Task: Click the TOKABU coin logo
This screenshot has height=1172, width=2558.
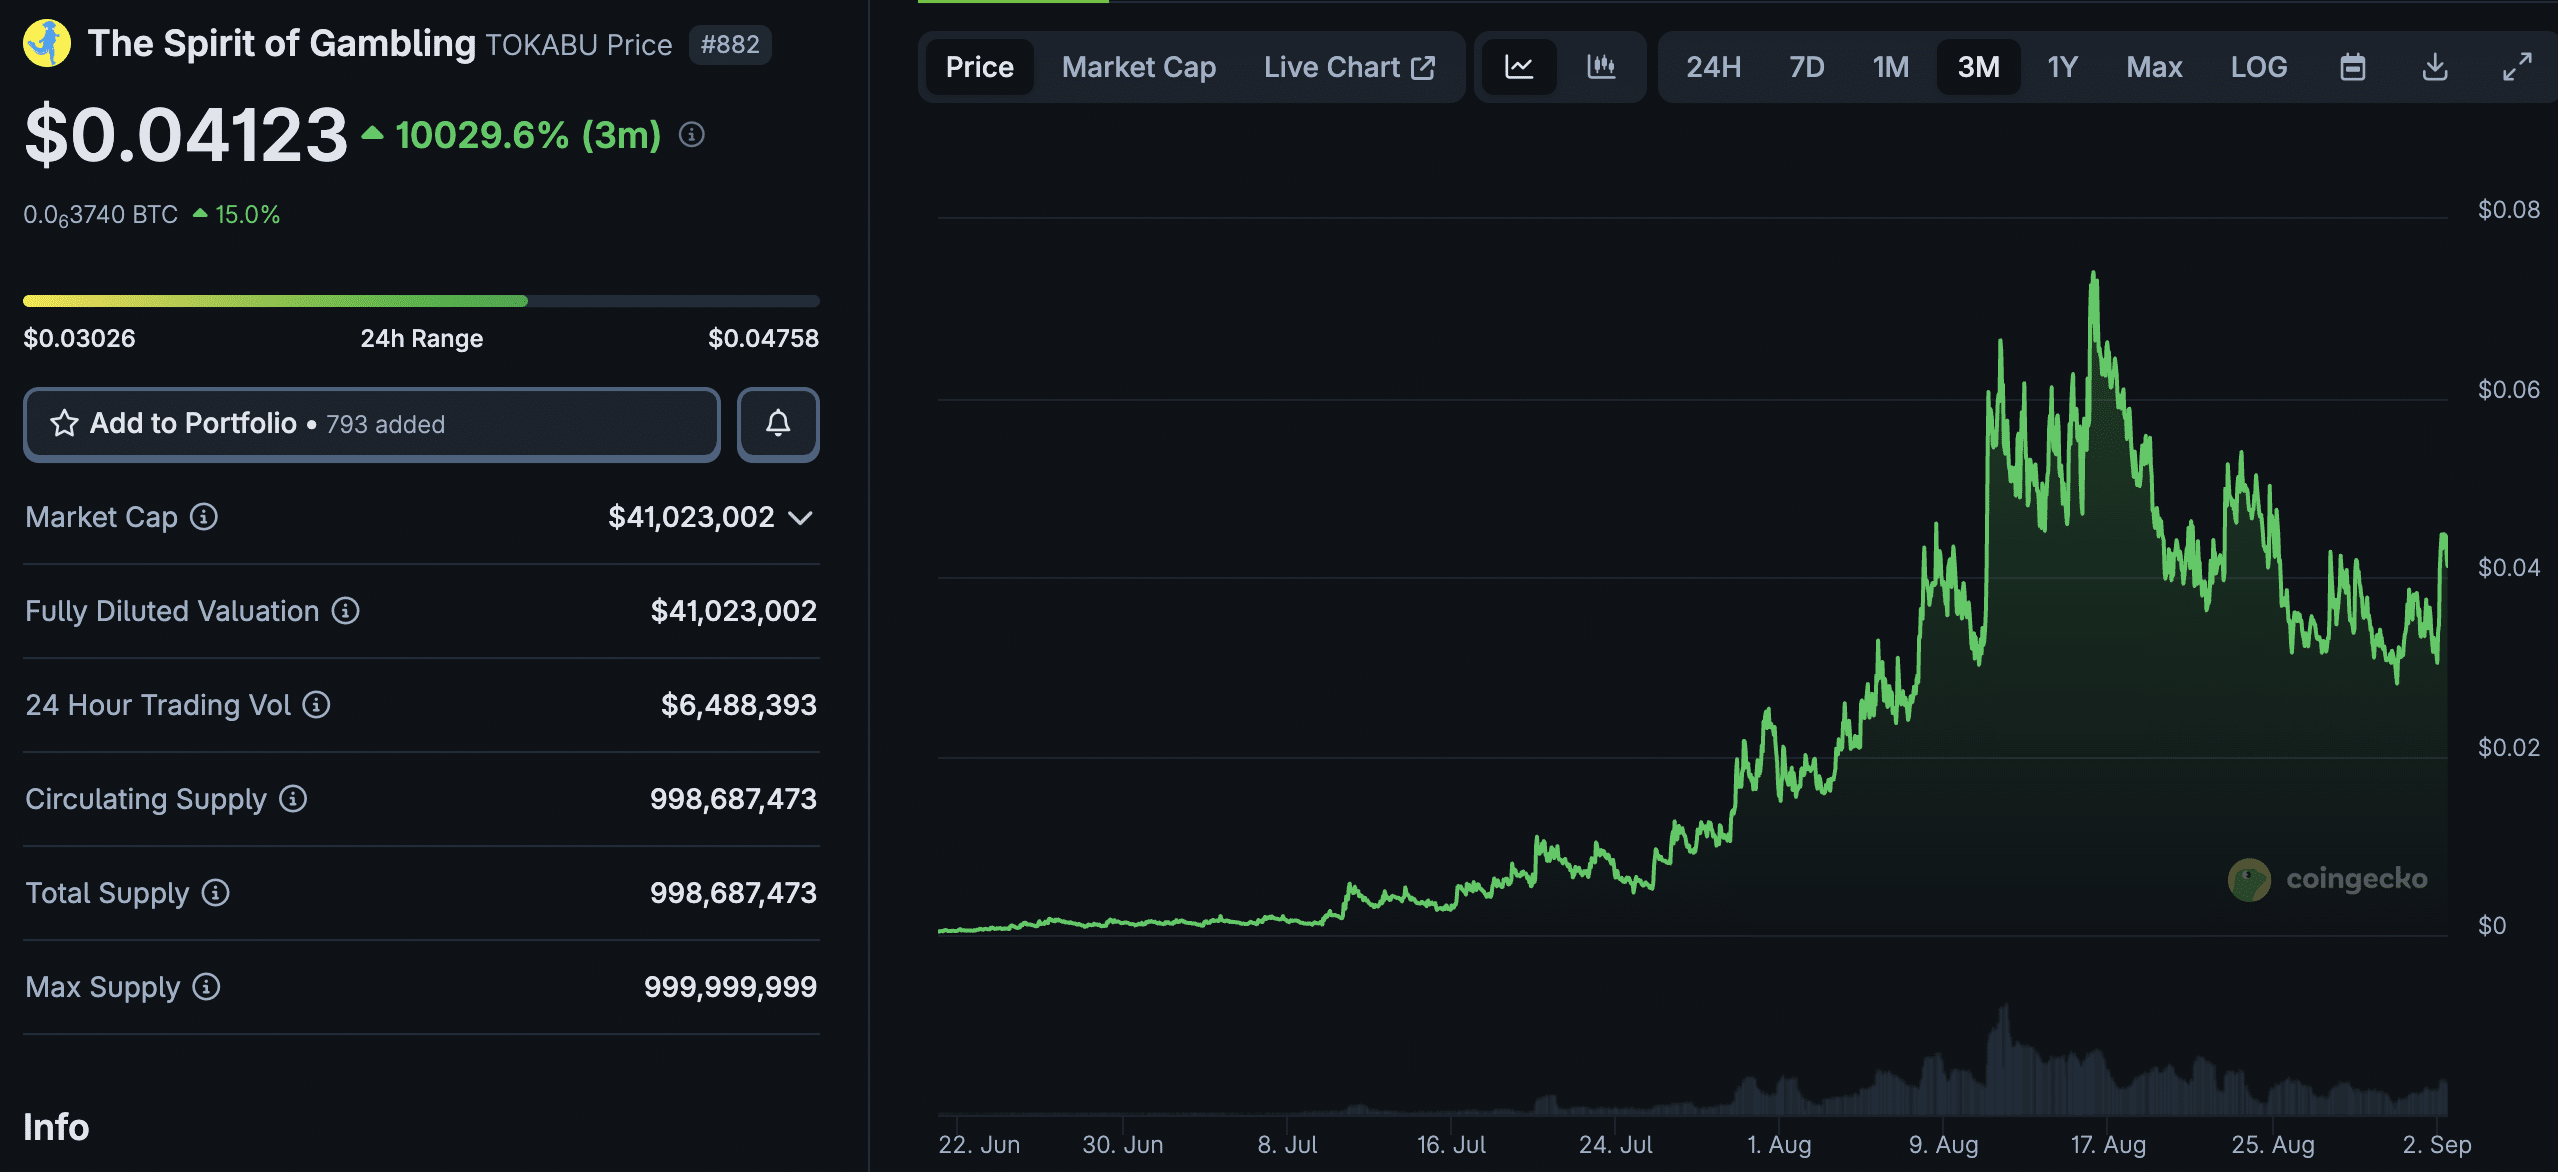Action: 47,44
